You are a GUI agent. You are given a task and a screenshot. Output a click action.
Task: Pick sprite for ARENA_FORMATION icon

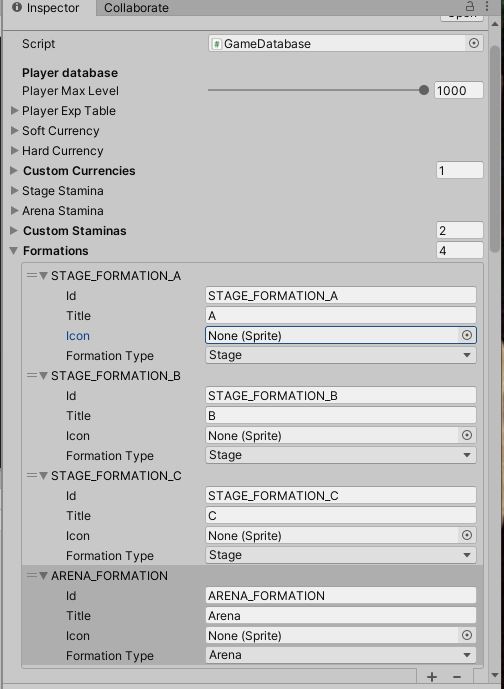(467, 635)
